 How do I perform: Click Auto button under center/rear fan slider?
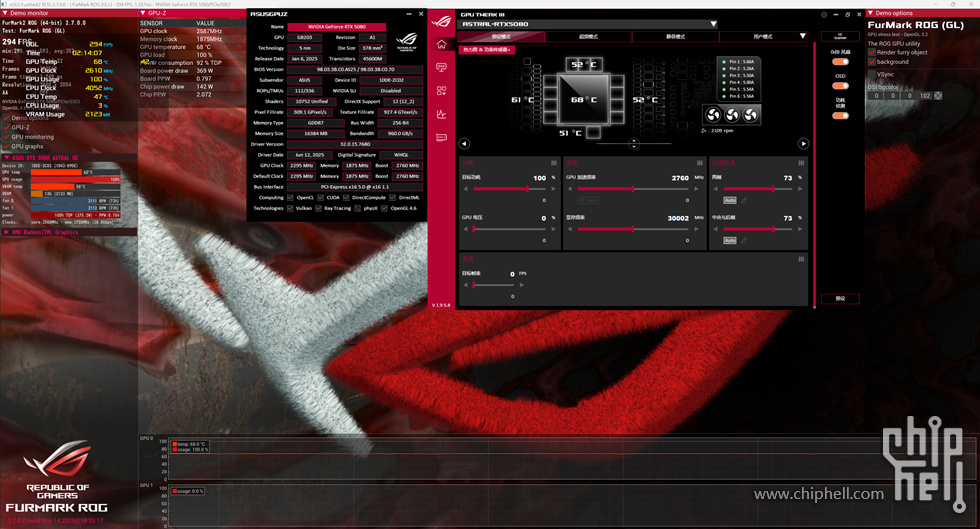click(x=729, y=240)
